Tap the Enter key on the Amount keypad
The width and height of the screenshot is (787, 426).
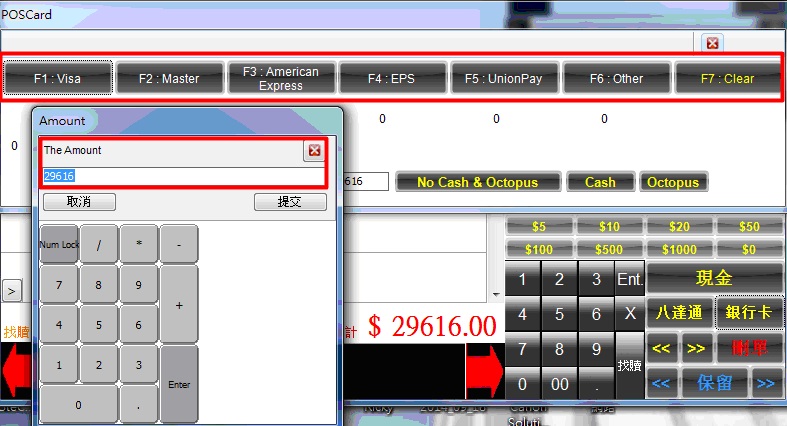click(x=179, y=384)
